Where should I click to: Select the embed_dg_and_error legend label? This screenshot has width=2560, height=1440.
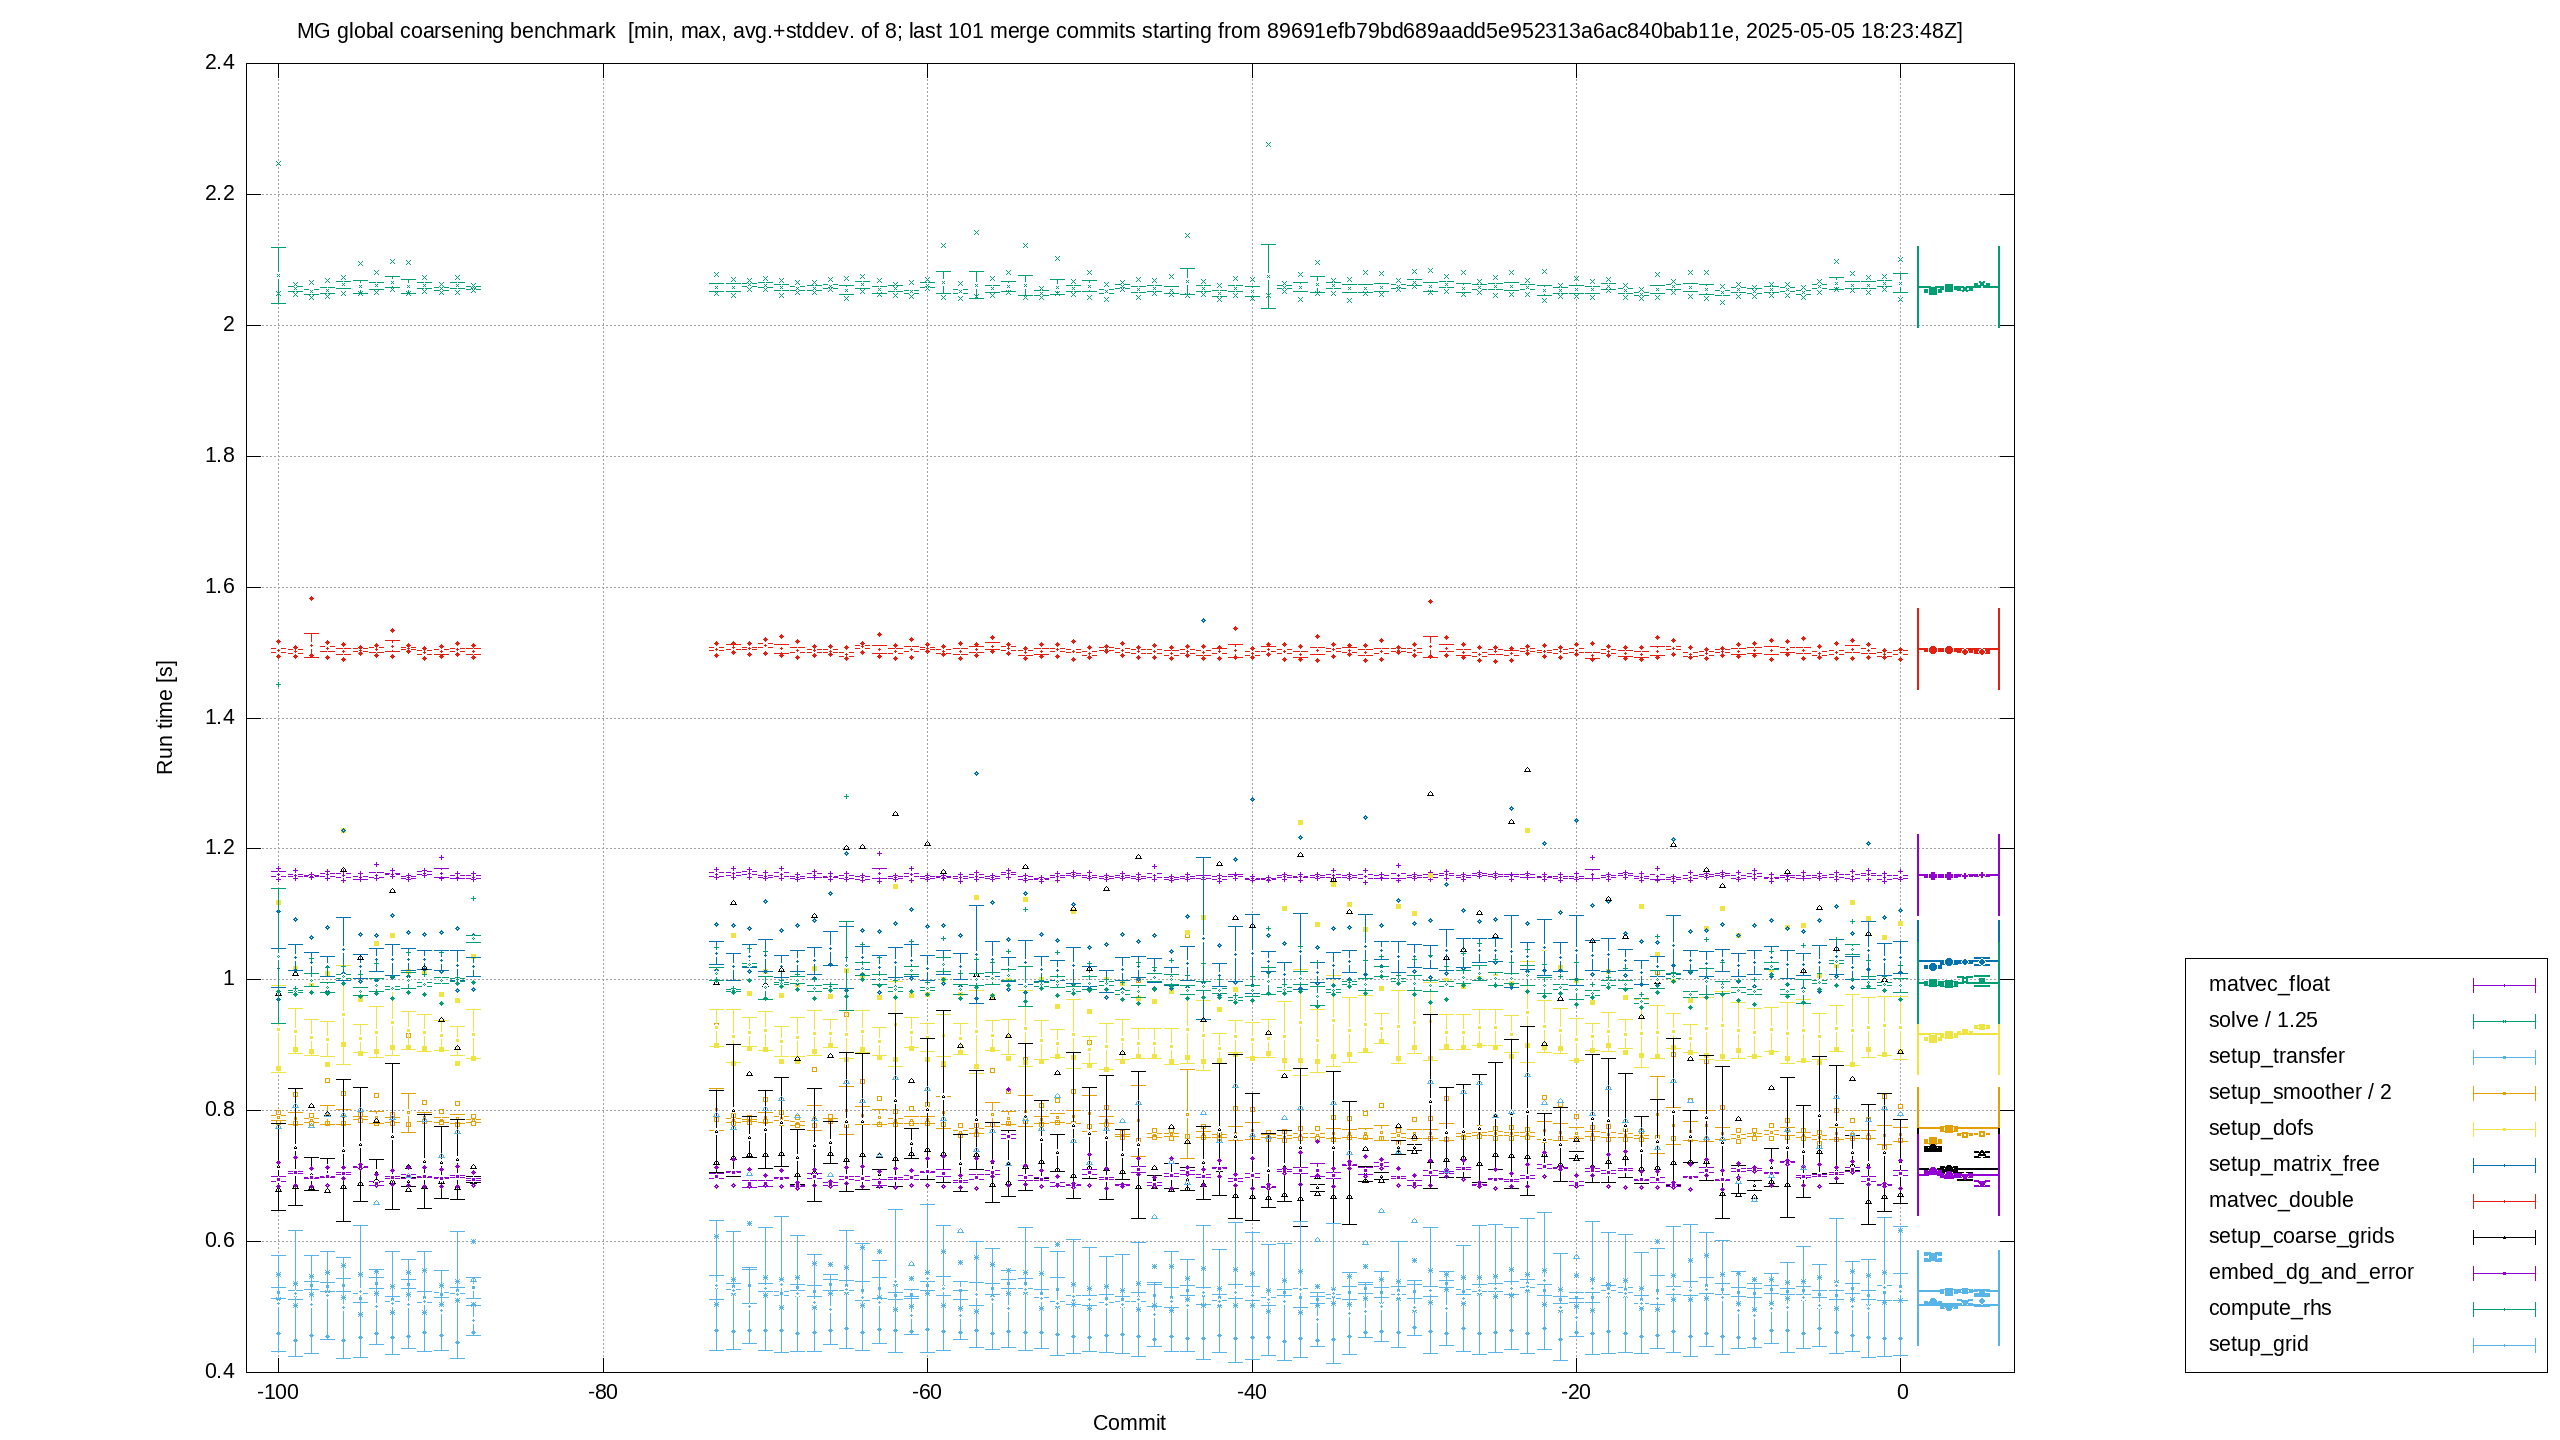2311,1272
